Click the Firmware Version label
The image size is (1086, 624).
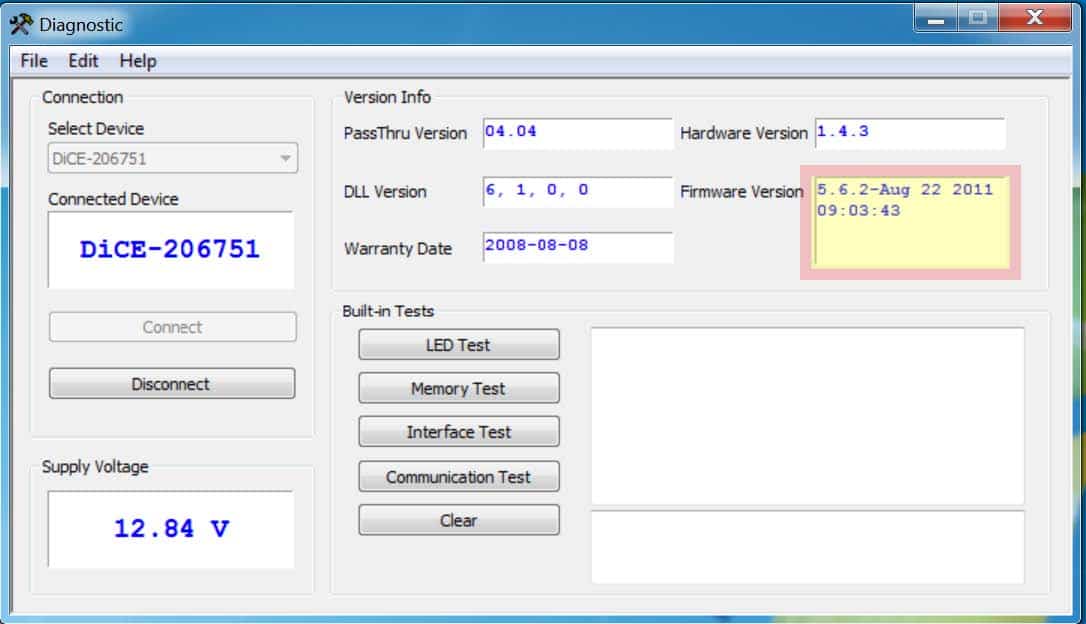pos(742,192)
